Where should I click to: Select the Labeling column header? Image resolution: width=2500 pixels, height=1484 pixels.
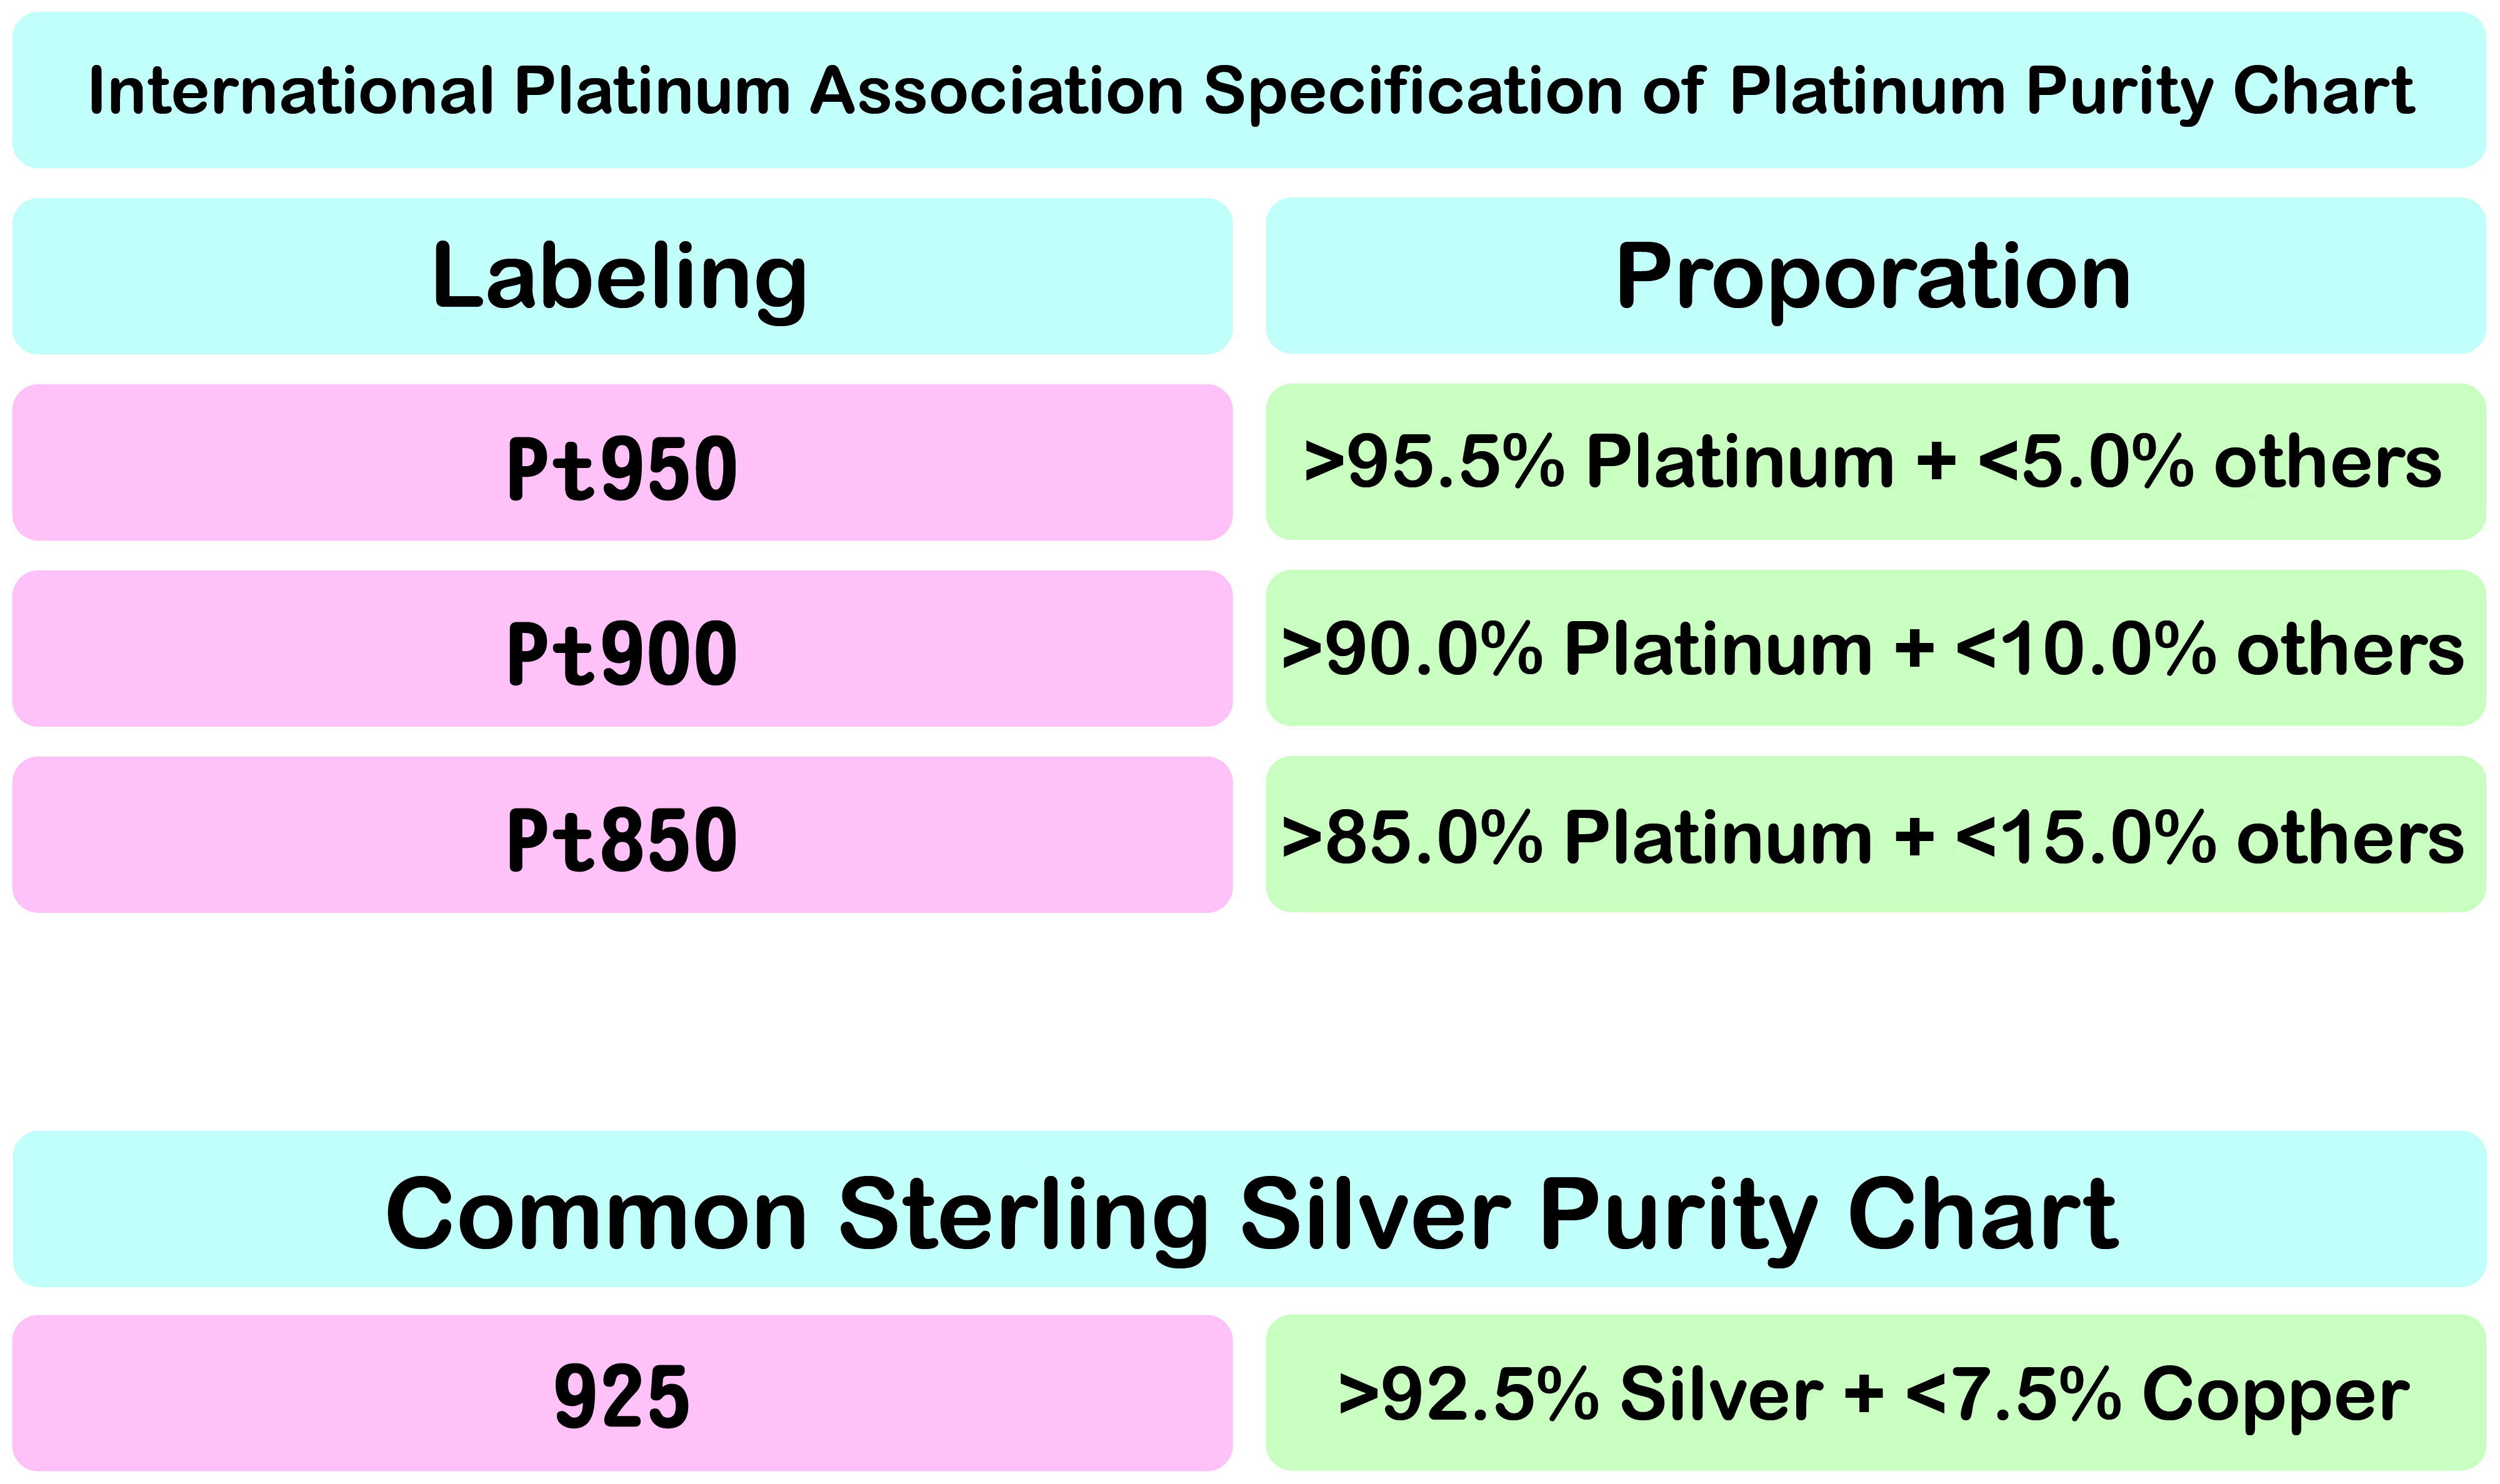(x=620, y=276)
